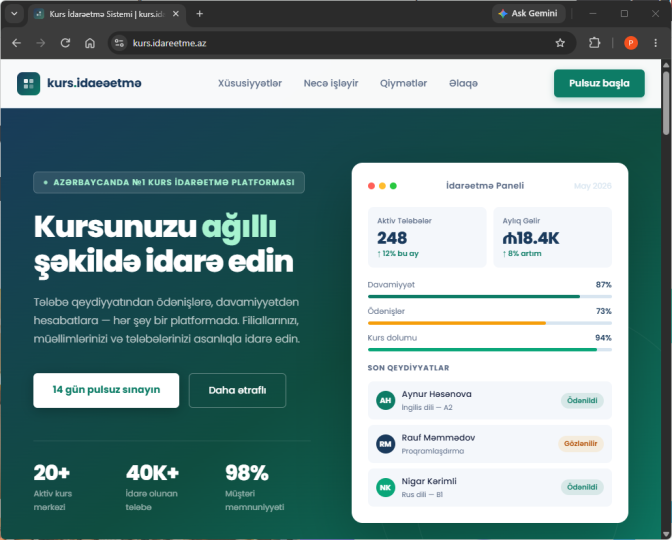Maximize the browser window
The image size is (672, 540).
[x=624, y=14]
